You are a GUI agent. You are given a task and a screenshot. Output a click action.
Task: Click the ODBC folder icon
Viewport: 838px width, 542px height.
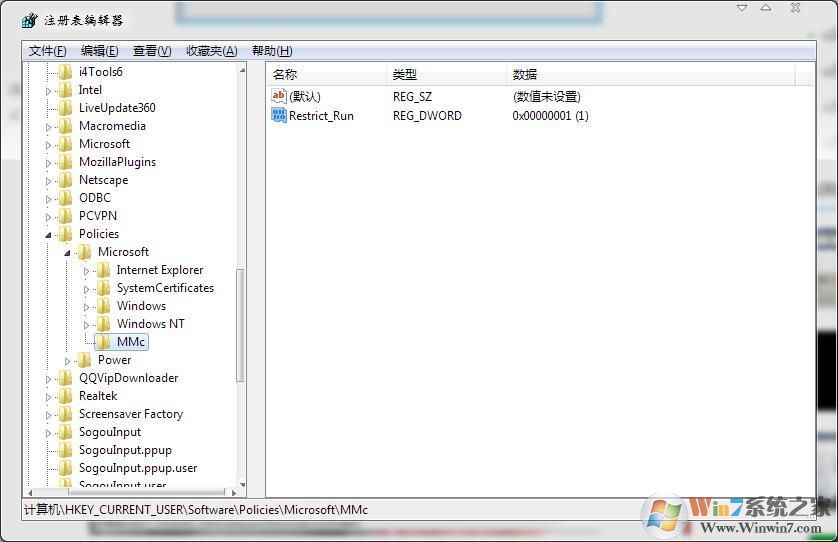coord(66,198)
